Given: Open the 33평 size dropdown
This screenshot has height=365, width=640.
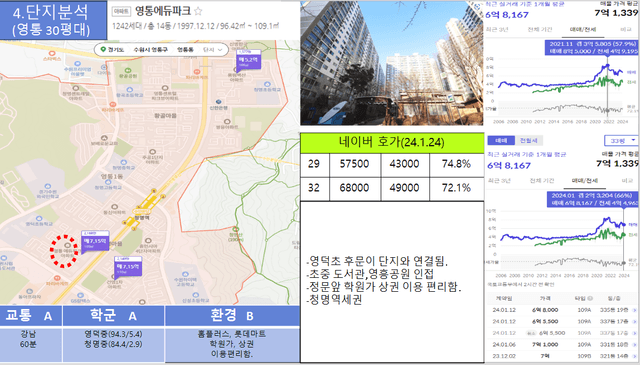Looking at the screenshot, I should click(621, 140).
